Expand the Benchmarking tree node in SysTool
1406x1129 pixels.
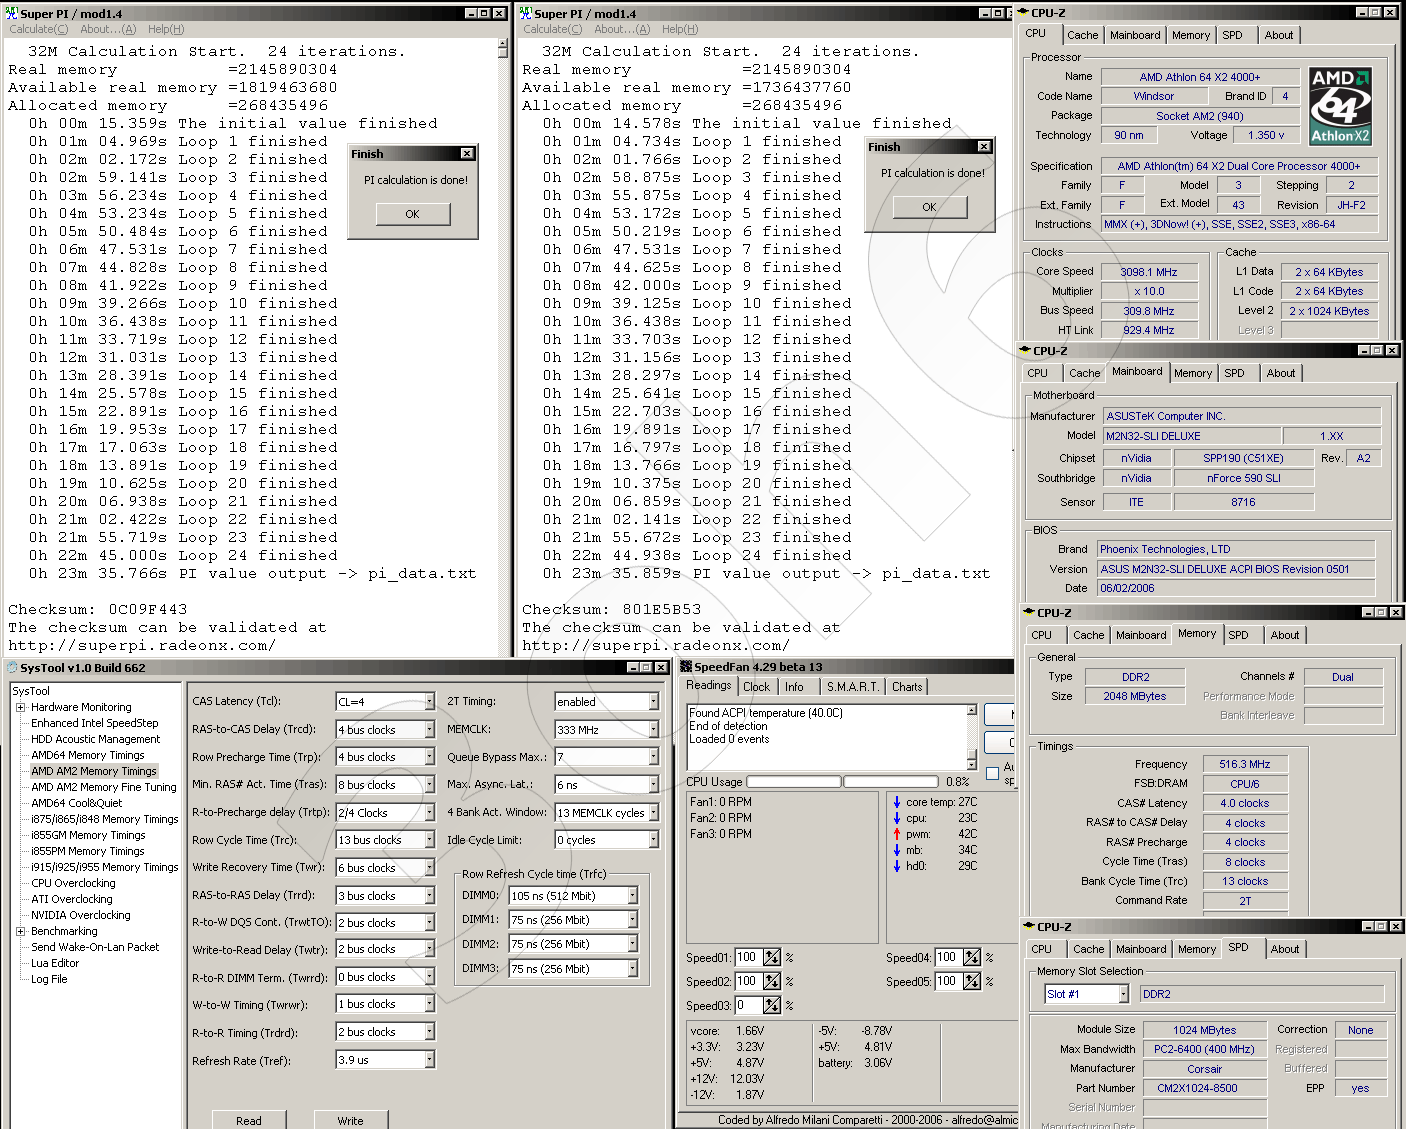point(21,931)
